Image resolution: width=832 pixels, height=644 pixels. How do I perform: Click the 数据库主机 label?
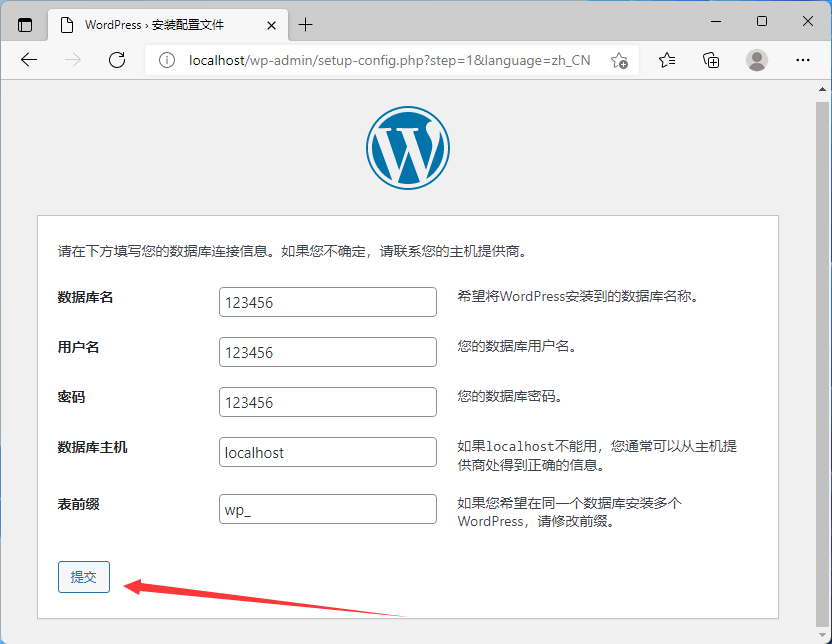click(92, 447)
